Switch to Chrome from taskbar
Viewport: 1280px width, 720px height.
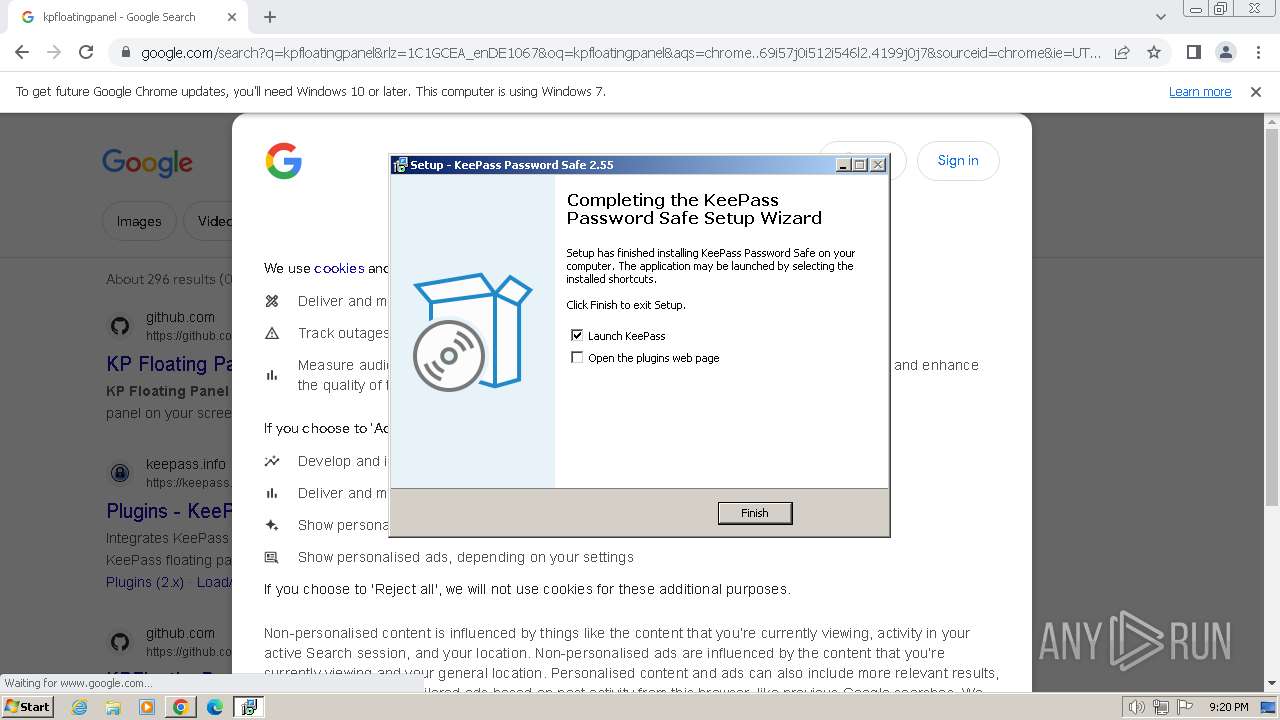pyautogui.click(x=180, y=707)
